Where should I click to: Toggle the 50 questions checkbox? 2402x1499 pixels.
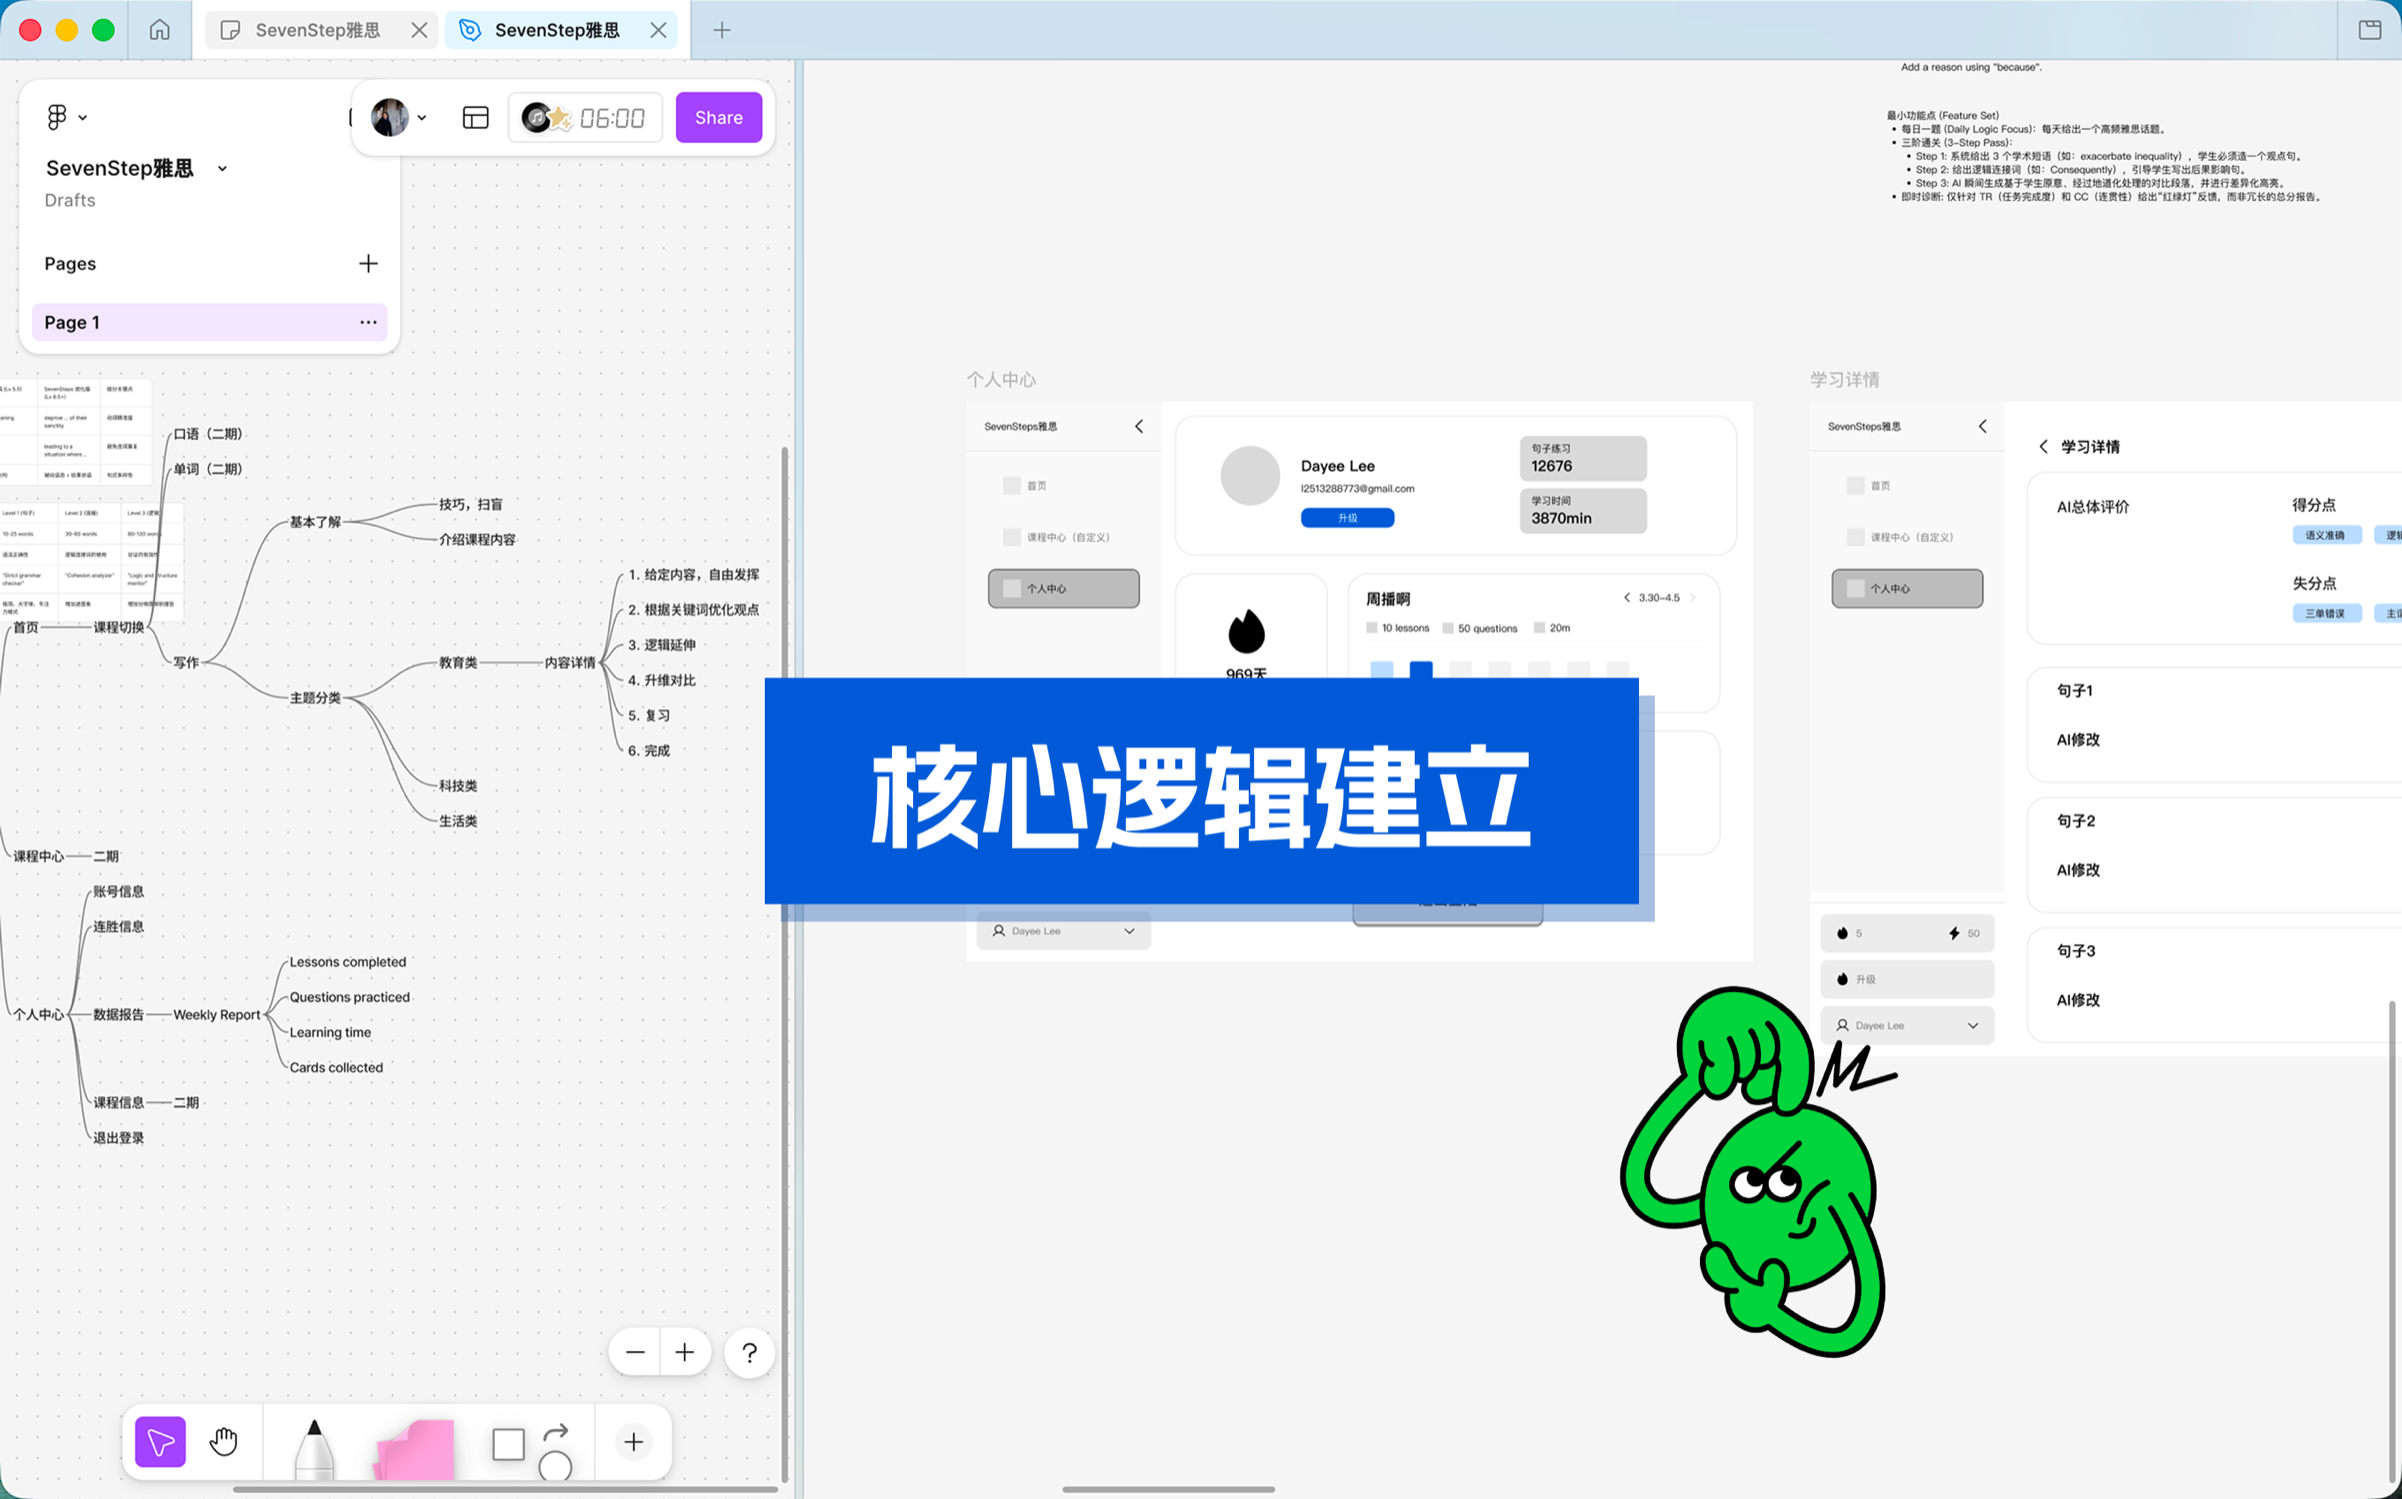(x=1447, y=628)
